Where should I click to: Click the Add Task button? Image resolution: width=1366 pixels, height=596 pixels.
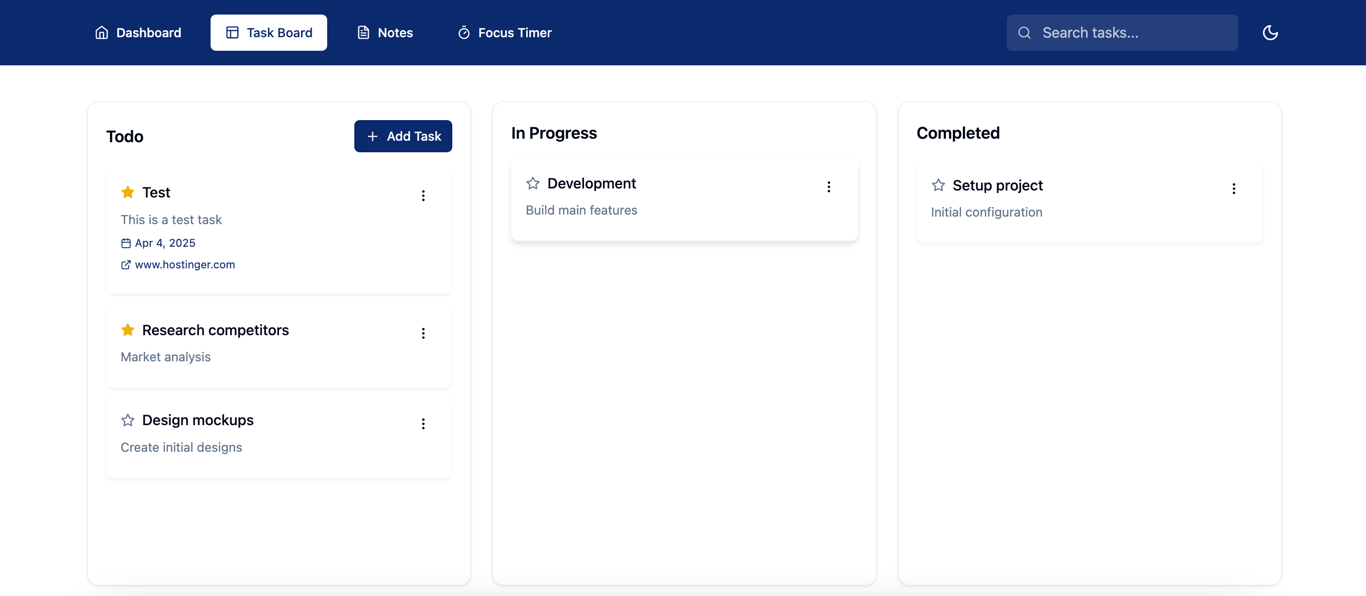coord(403,136)
